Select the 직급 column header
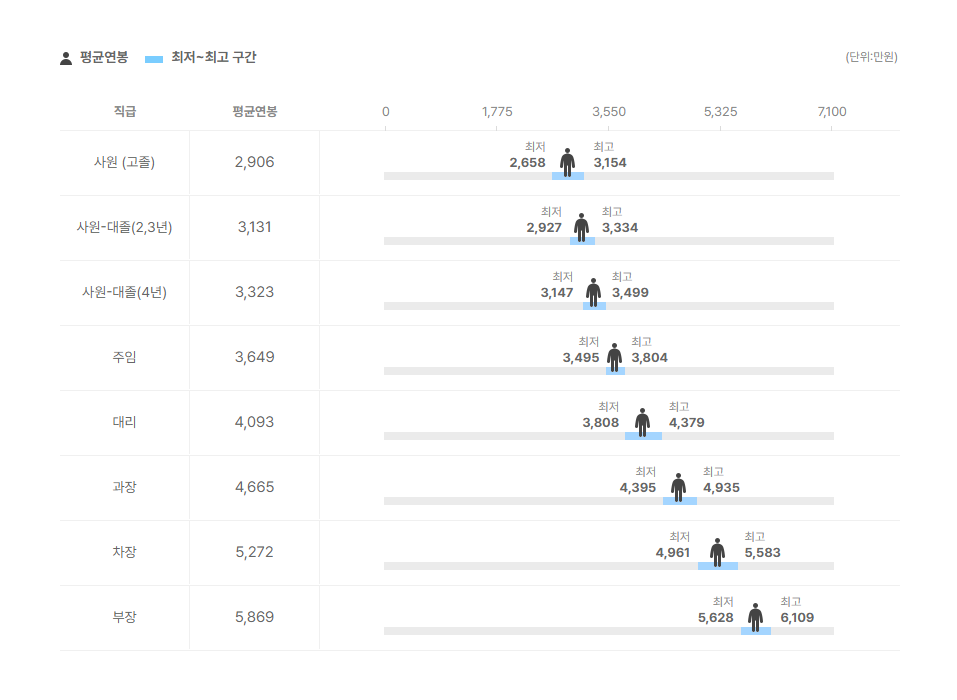 point(125,111)
